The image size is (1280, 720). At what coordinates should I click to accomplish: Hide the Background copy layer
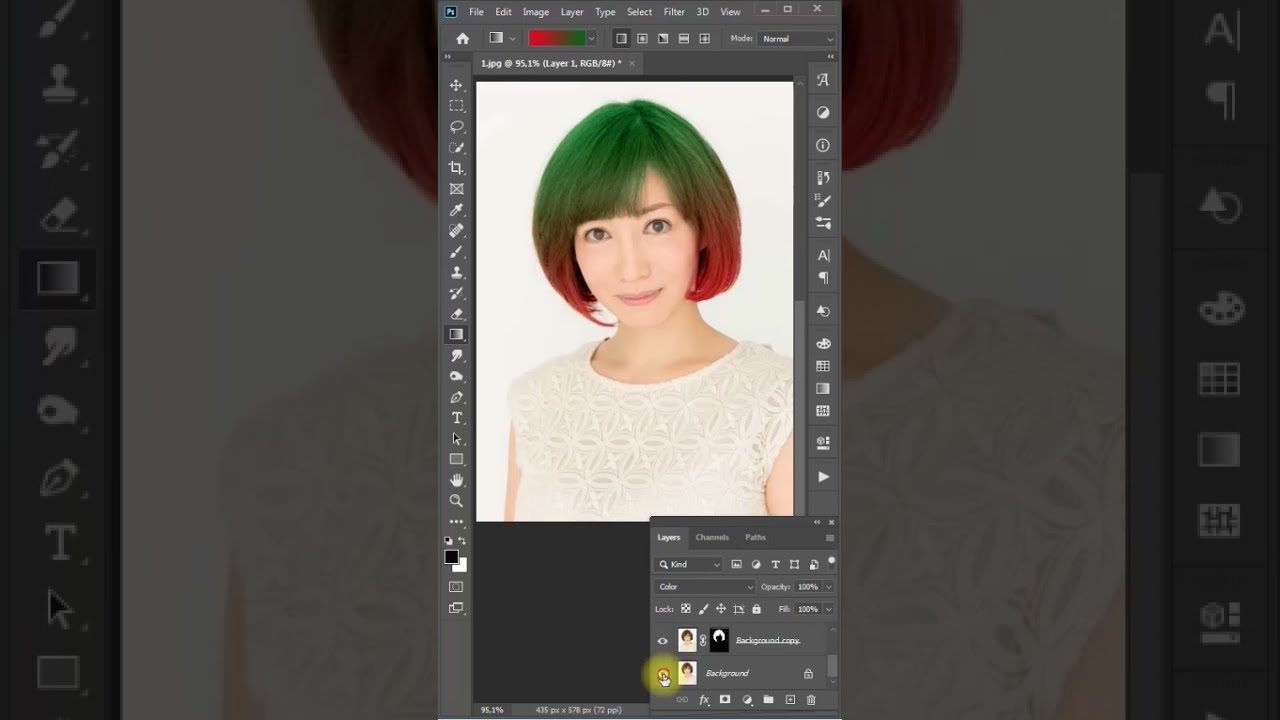click(662, 641)
